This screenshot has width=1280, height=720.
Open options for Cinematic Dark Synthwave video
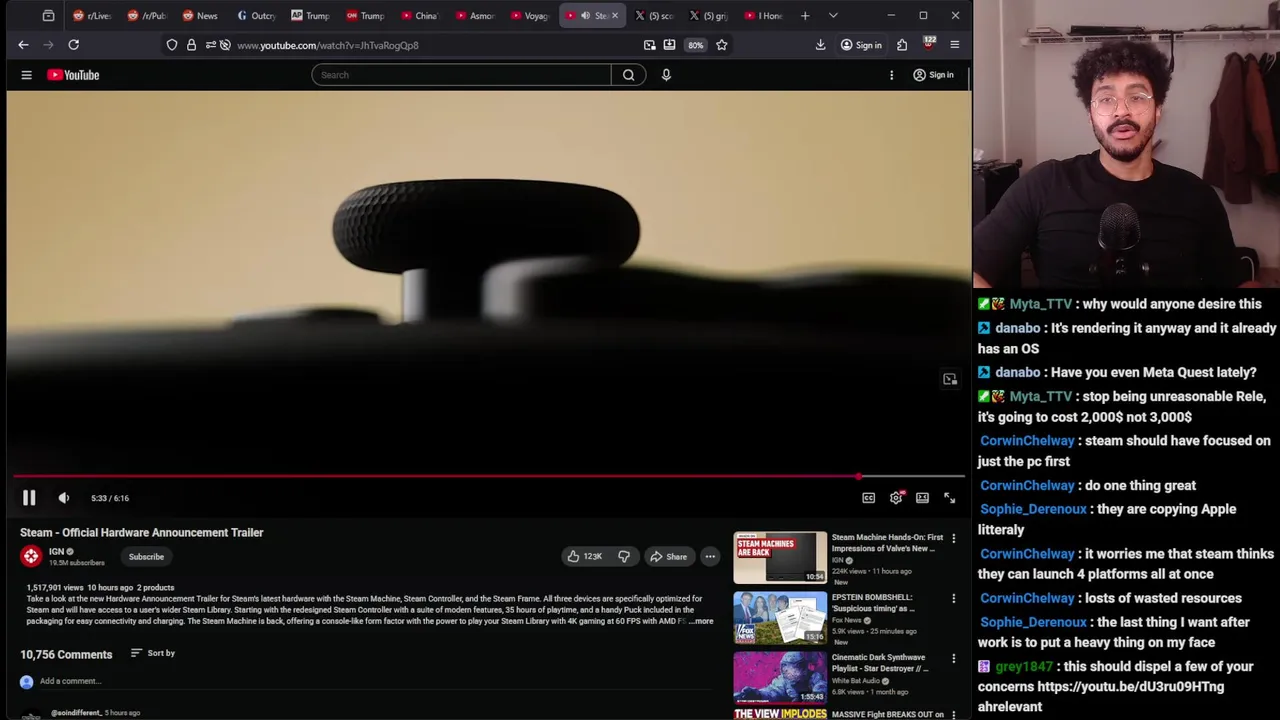953,659
